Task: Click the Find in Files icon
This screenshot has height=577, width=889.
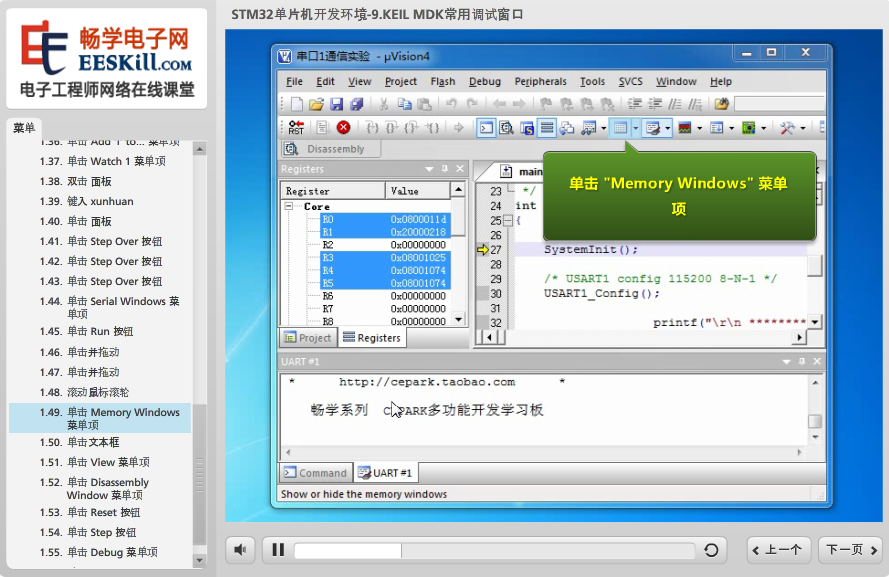Action: (x=721, y=104)
